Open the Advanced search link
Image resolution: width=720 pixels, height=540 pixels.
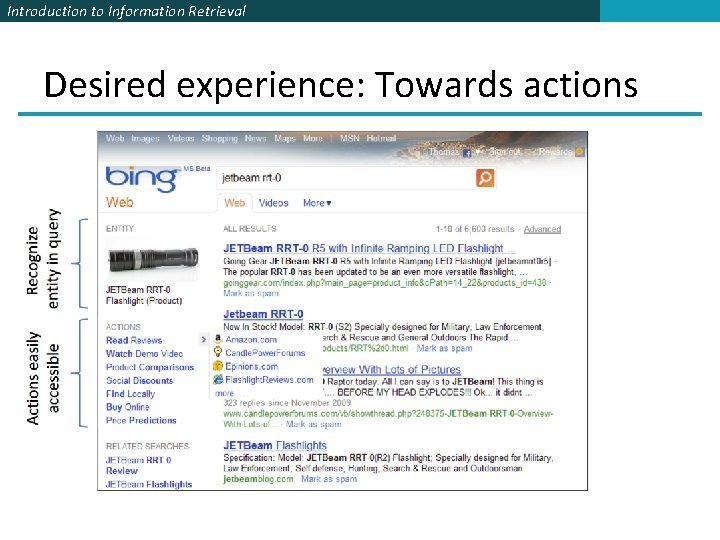tap(542, 229)
